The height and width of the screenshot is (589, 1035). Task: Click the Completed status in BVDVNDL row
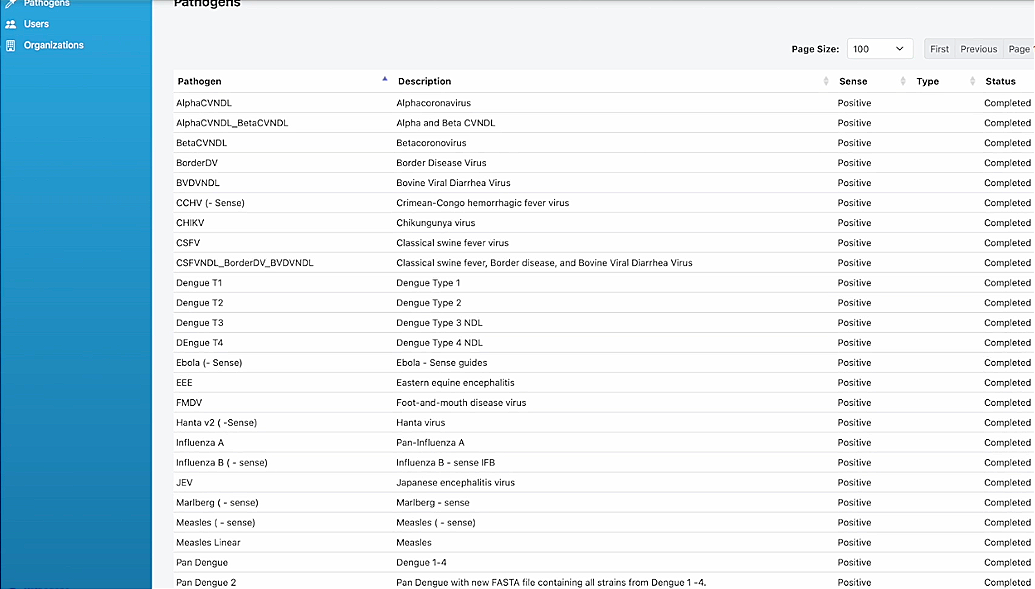tap(1007, 183)
